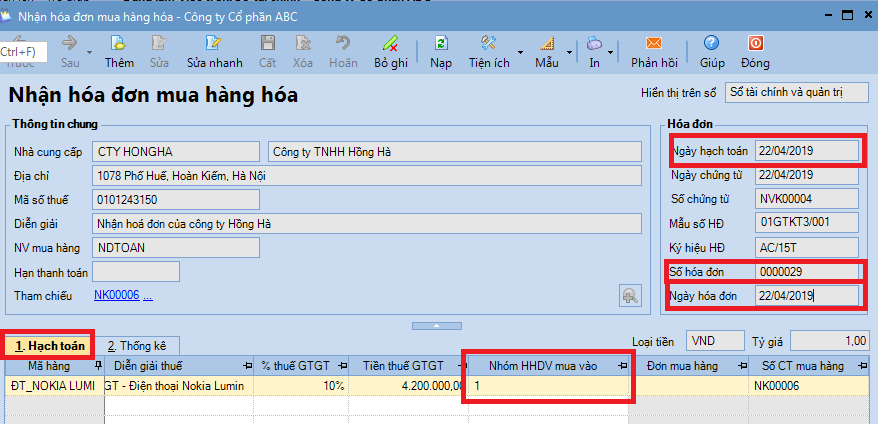Click the Ngày hóa đơn date field

pos(806,295)
